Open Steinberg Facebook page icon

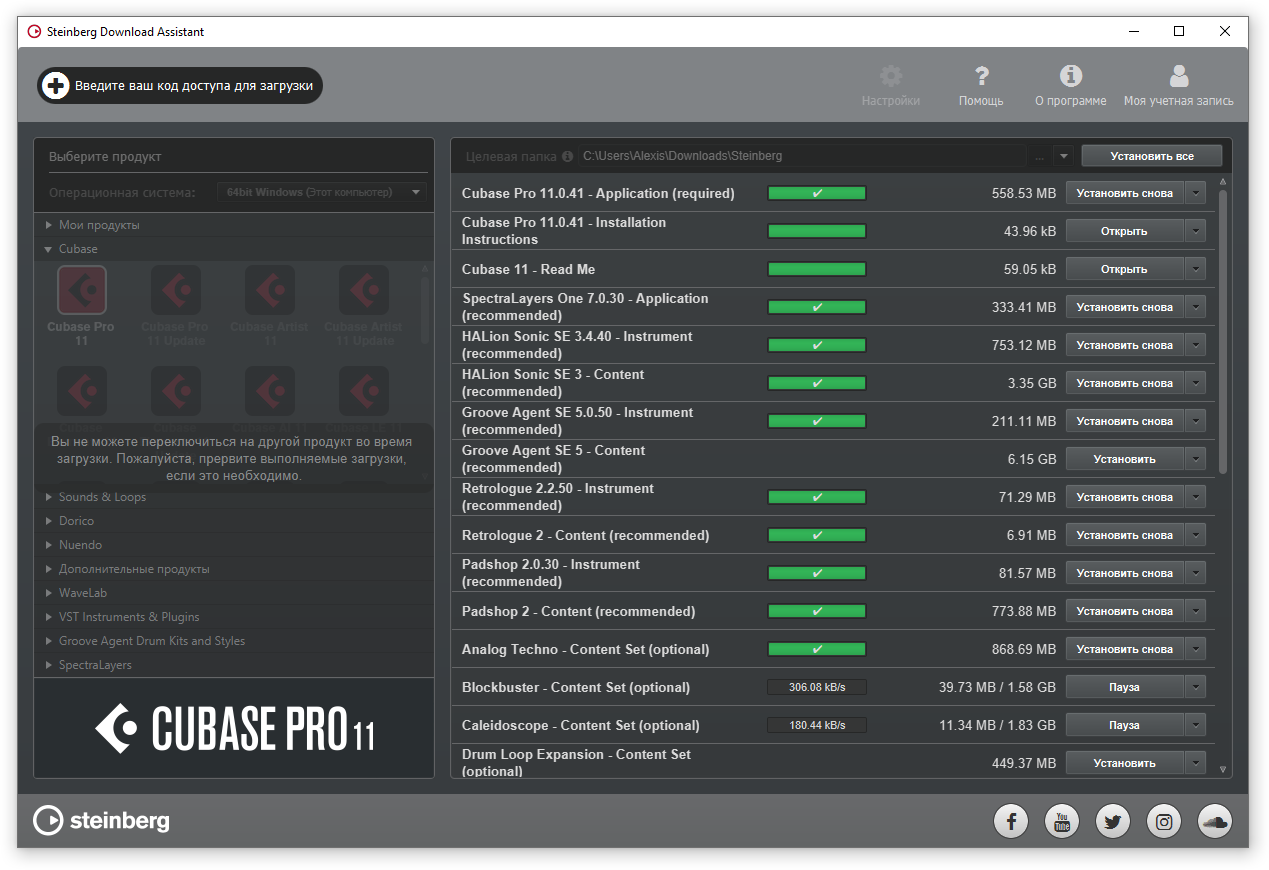click(x=1011, y=822)
